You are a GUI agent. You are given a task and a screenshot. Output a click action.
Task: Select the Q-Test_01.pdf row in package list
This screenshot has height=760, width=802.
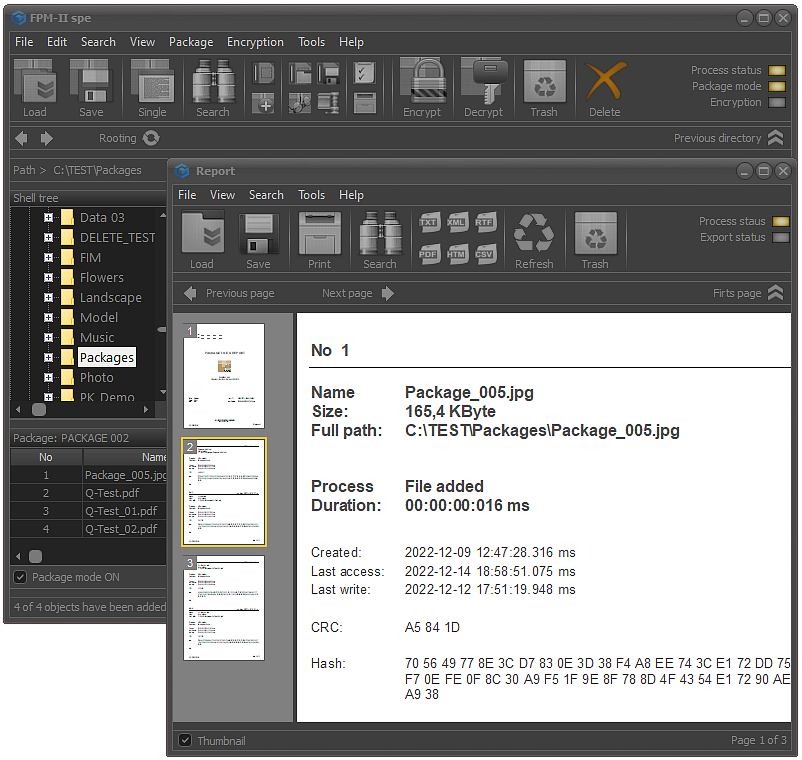[88, 511]
